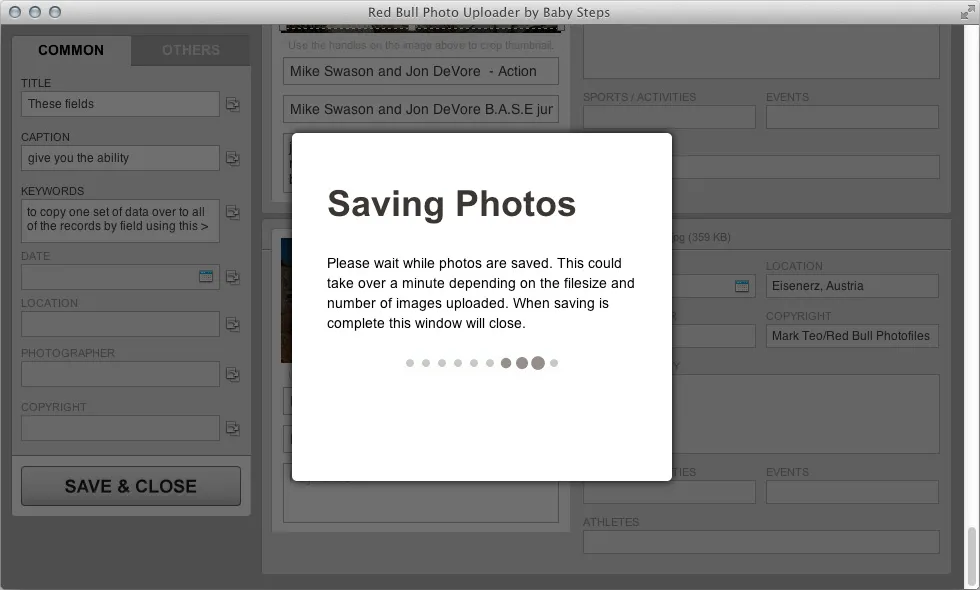Select the upper Sports / Activities field
Image resolution: width=980 pixels, height=590 pixels.
[x=669, y=117]
